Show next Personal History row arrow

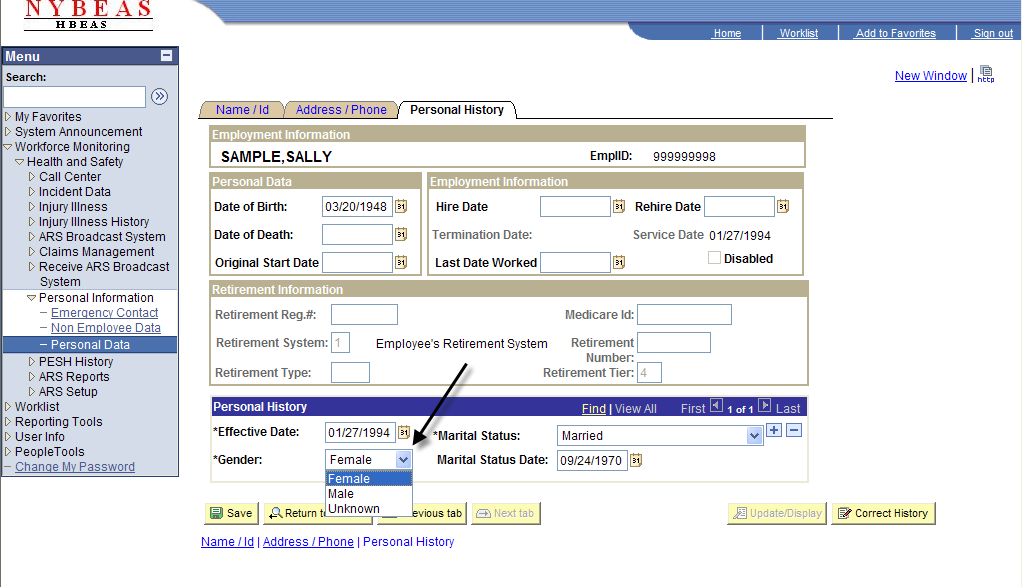coord(765,406)
